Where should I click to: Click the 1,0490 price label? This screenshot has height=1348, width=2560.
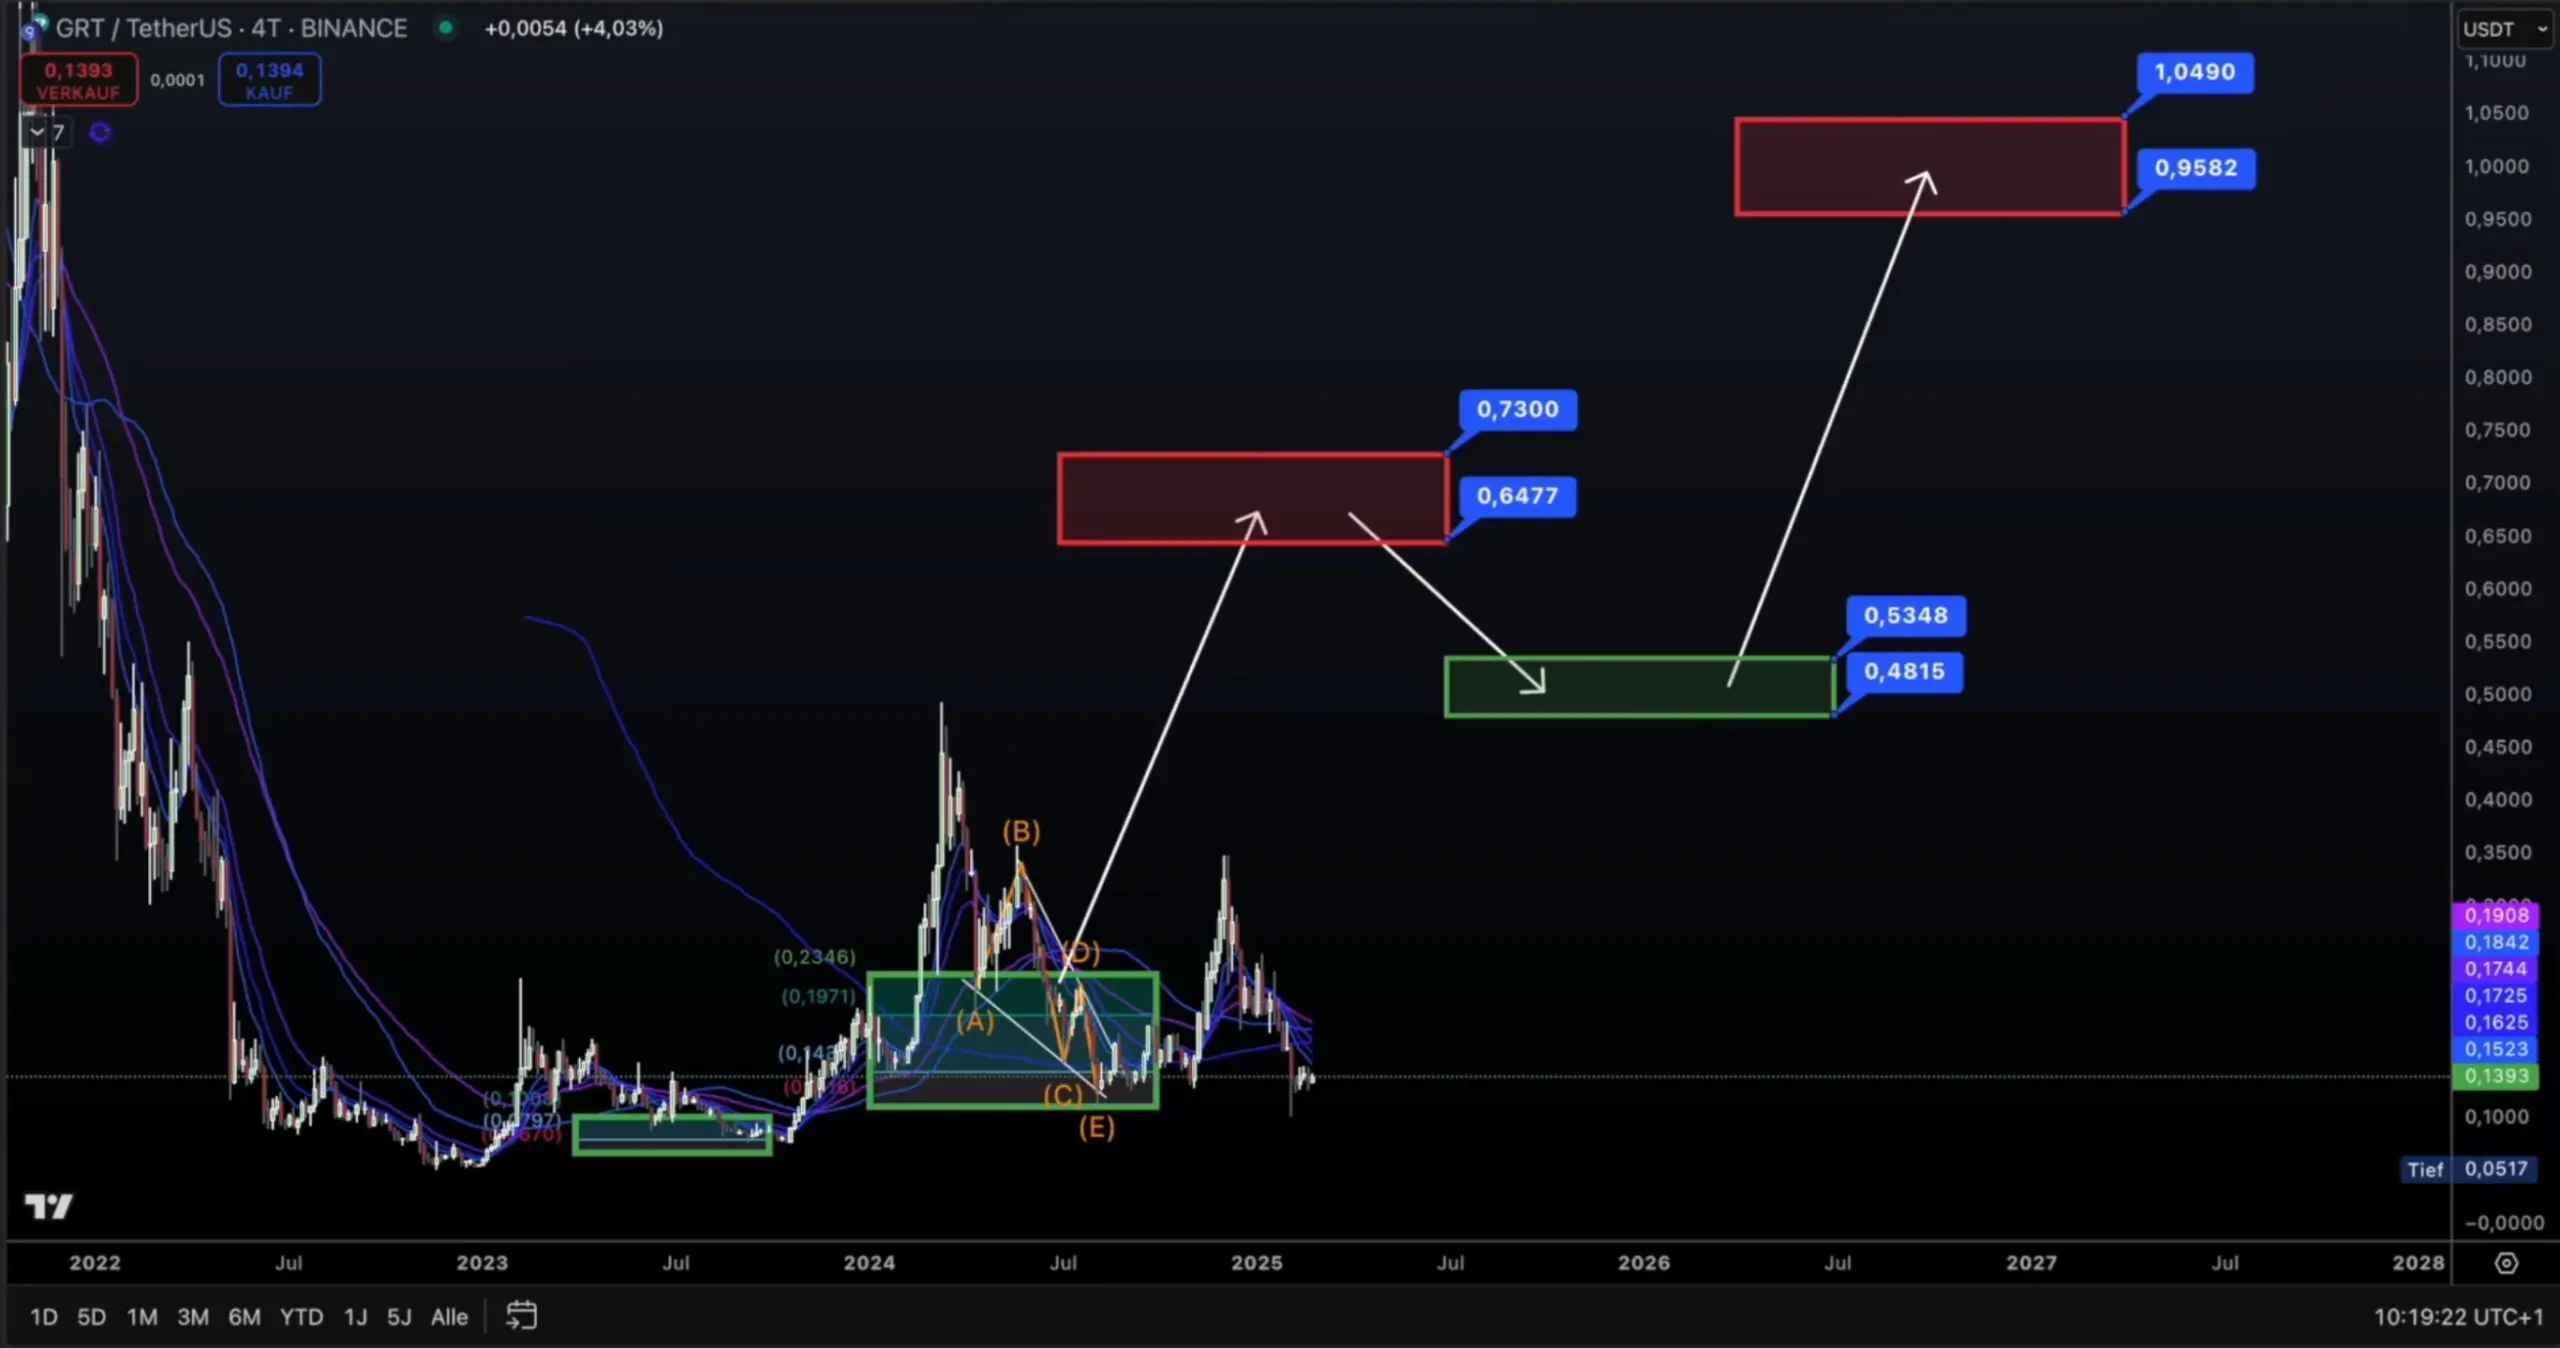(2194, 72)
